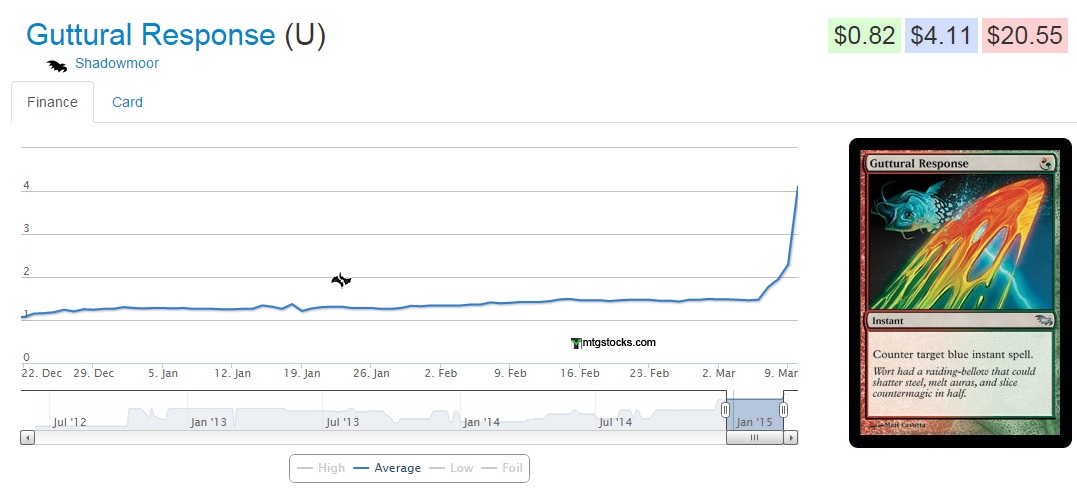Click the mtgstocks.com logo watermark on the chart
1077x490 pixels.
(614, 342)
